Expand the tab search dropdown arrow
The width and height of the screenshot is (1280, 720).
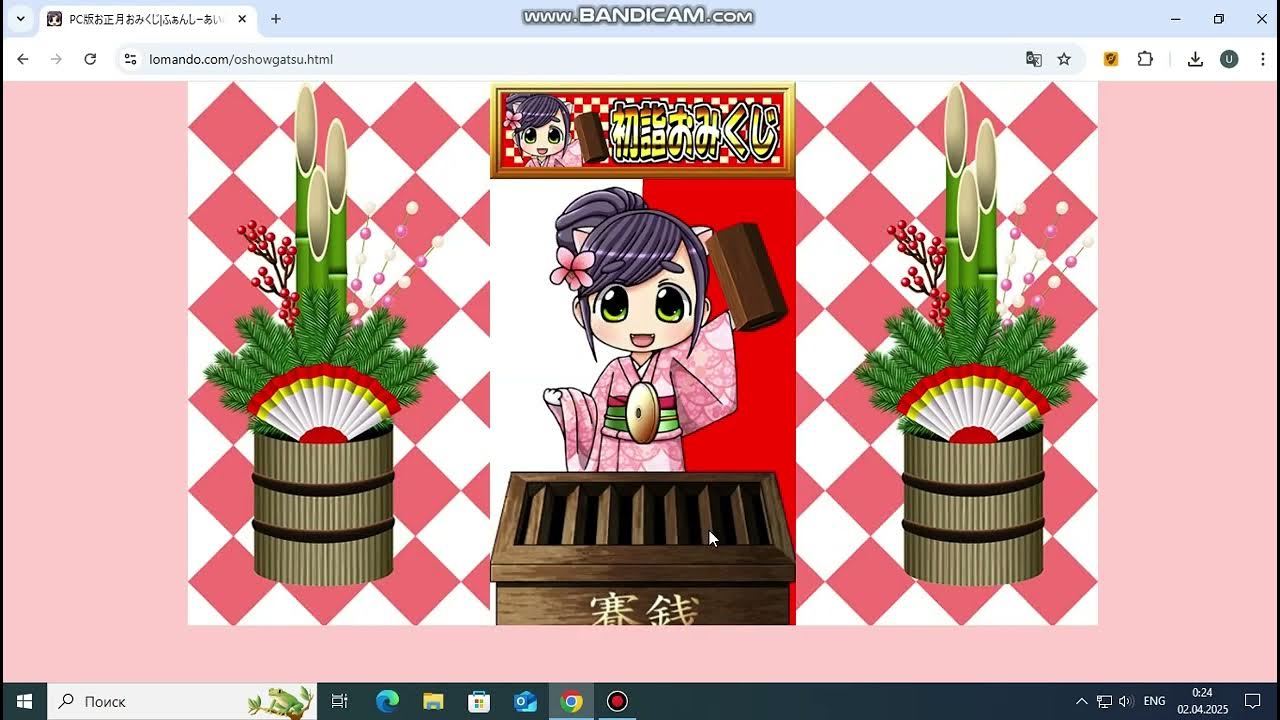(x=20, y=19)
